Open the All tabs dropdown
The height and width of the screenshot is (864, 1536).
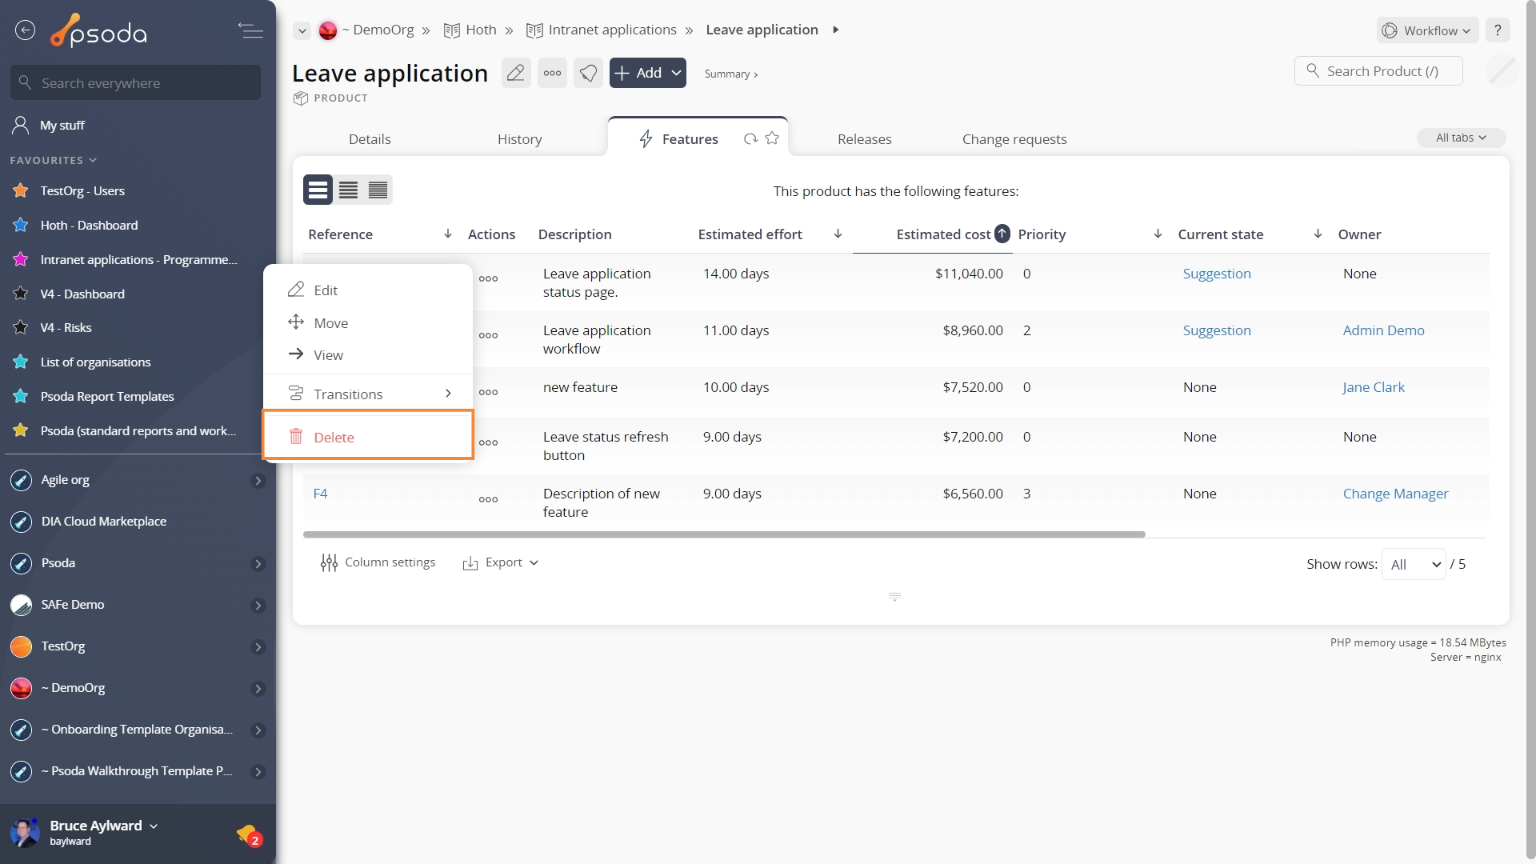tap(1461, 138)
